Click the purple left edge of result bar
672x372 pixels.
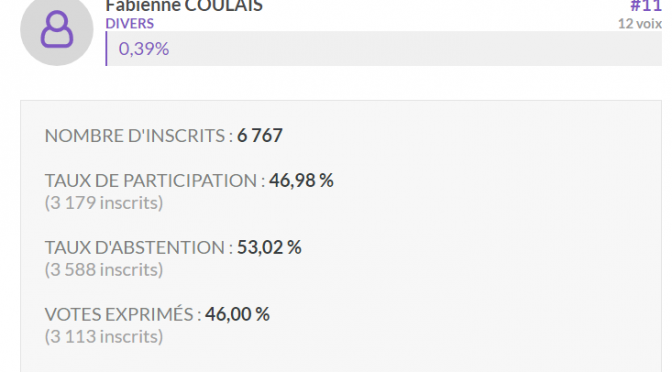point(106,48)
